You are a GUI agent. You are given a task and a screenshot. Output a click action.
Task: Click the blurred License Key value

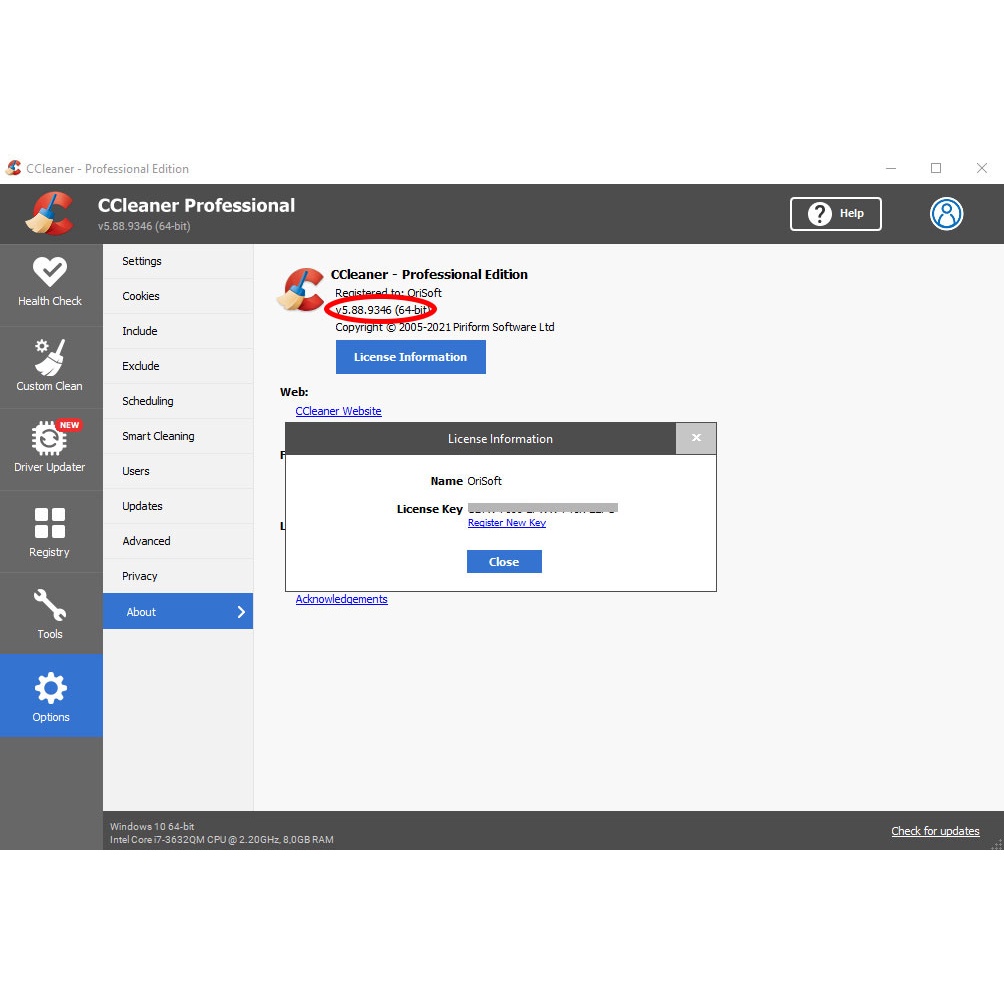pos(542,508)
